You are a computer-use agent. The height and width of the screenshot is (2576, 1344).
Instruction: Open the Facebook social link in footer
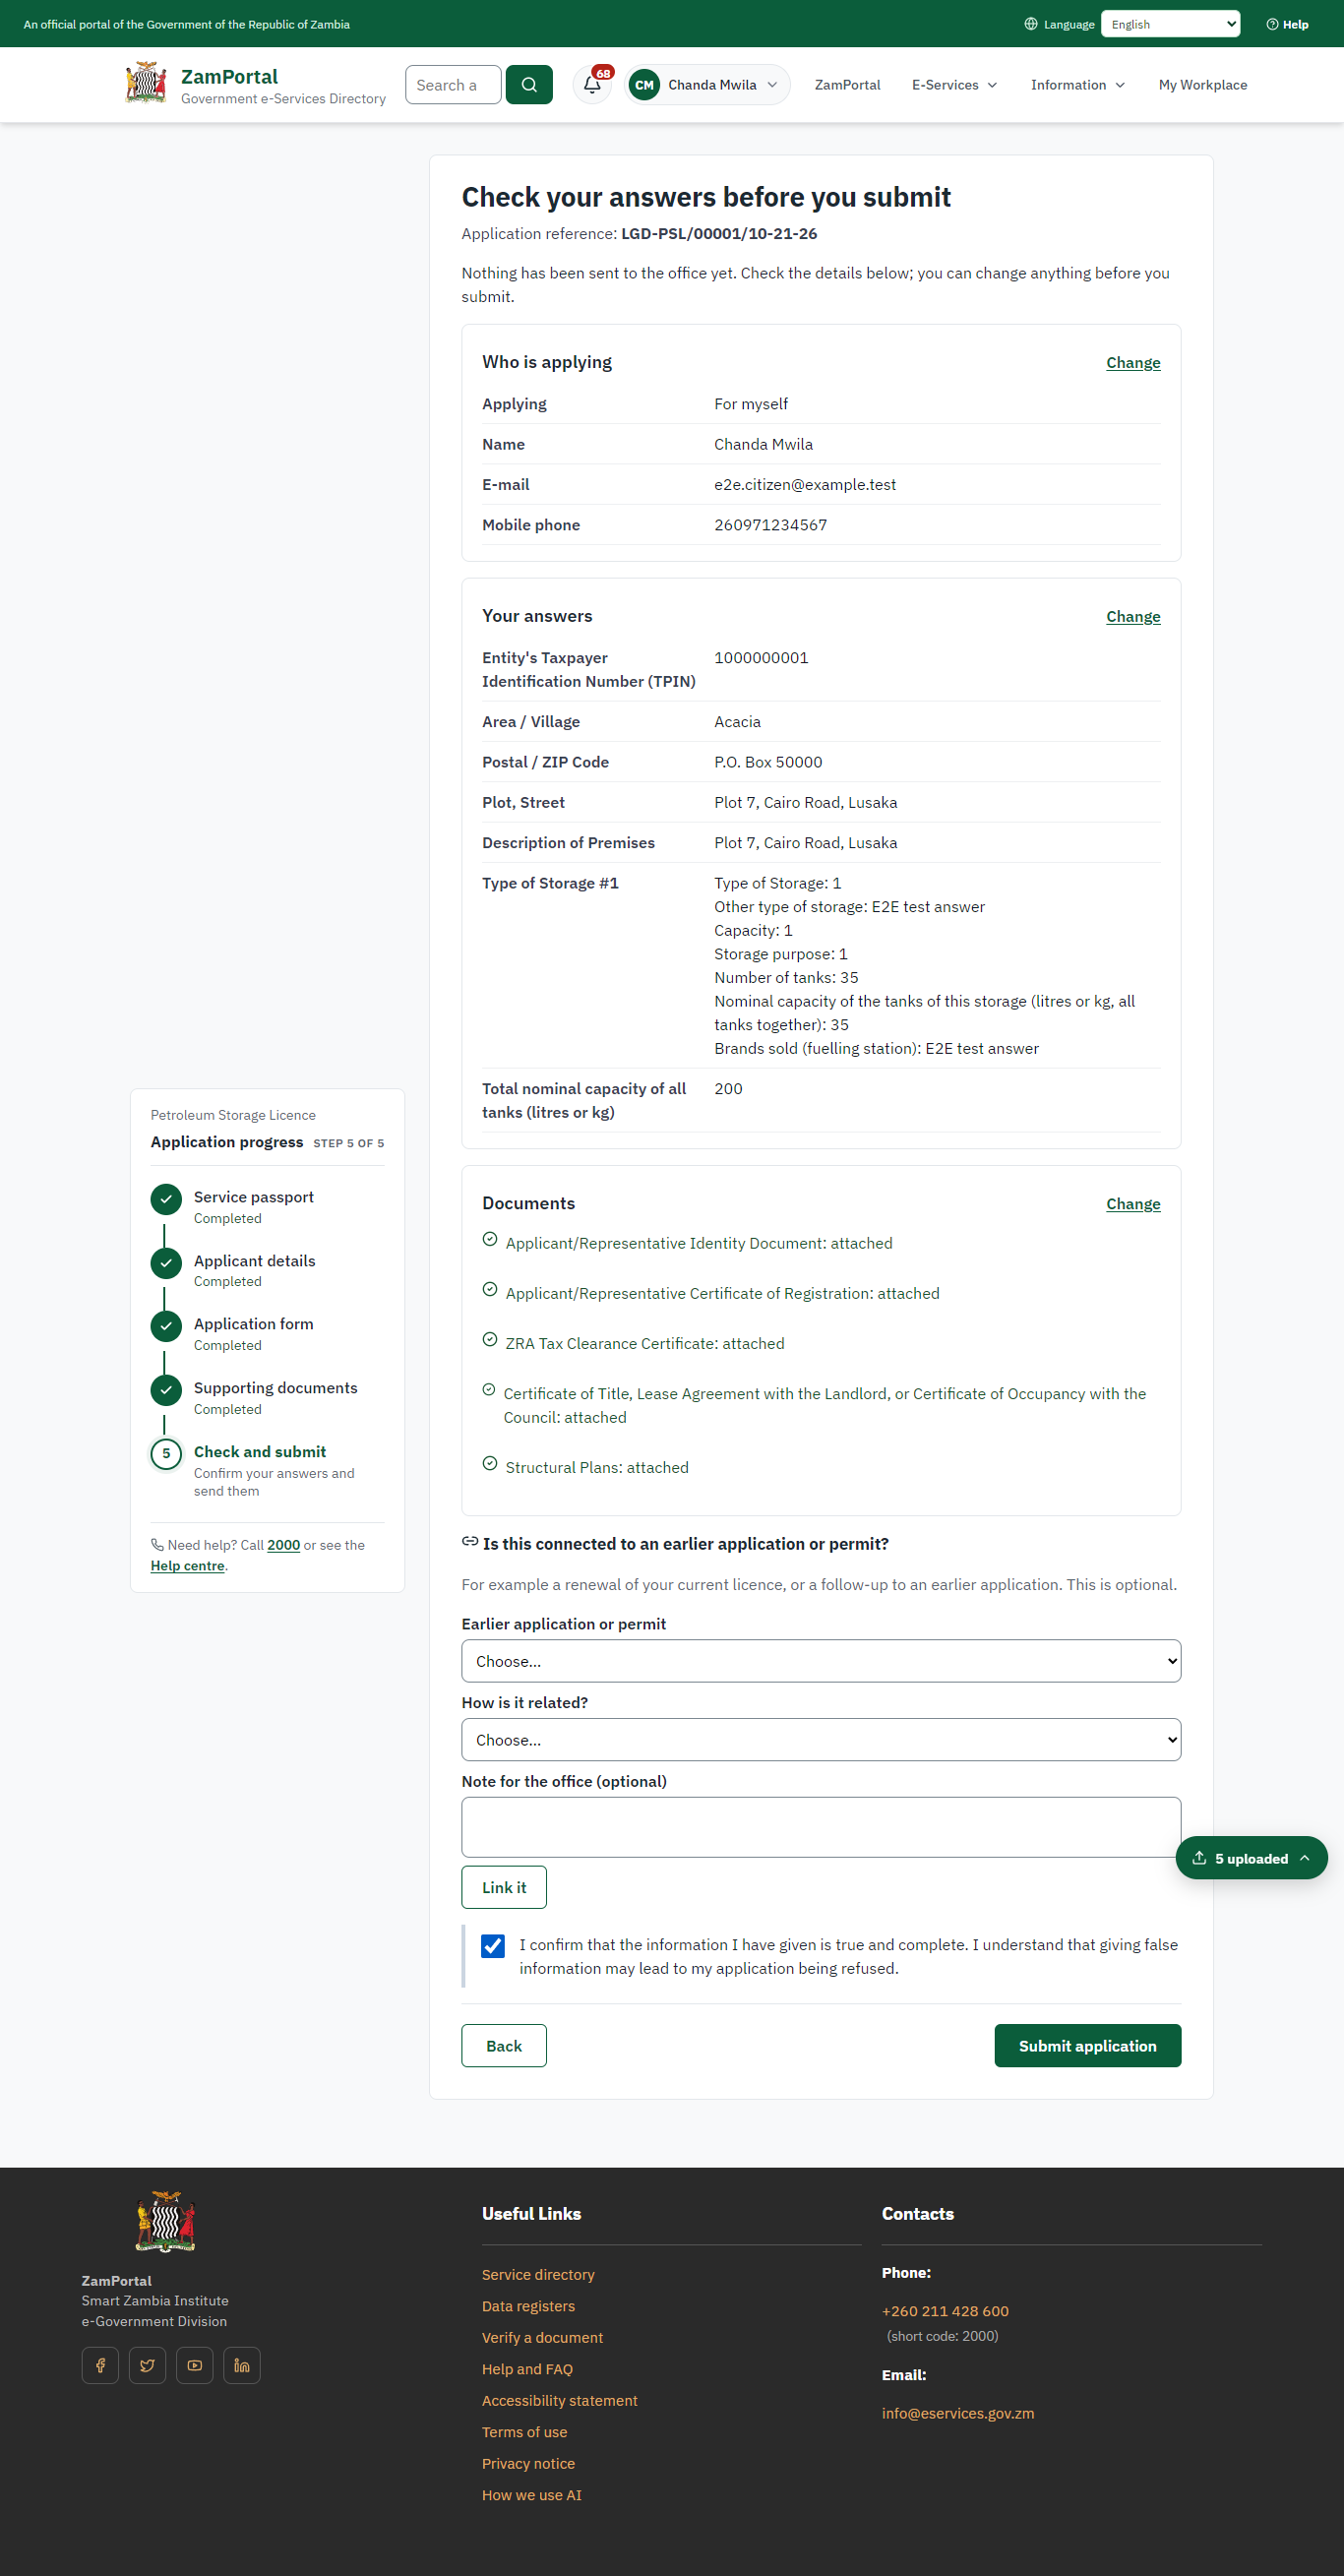click(x=100, y=2365)
